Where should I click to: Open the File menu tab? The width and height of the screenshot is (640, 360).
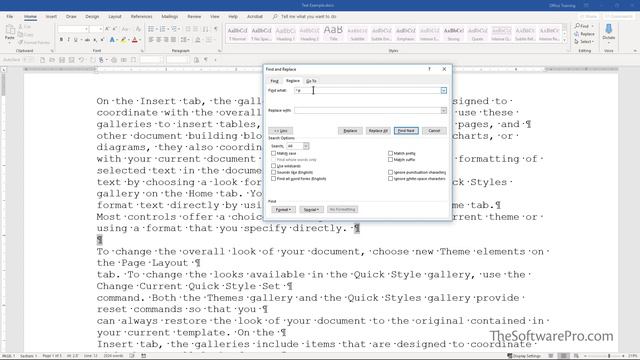point(9,17)
